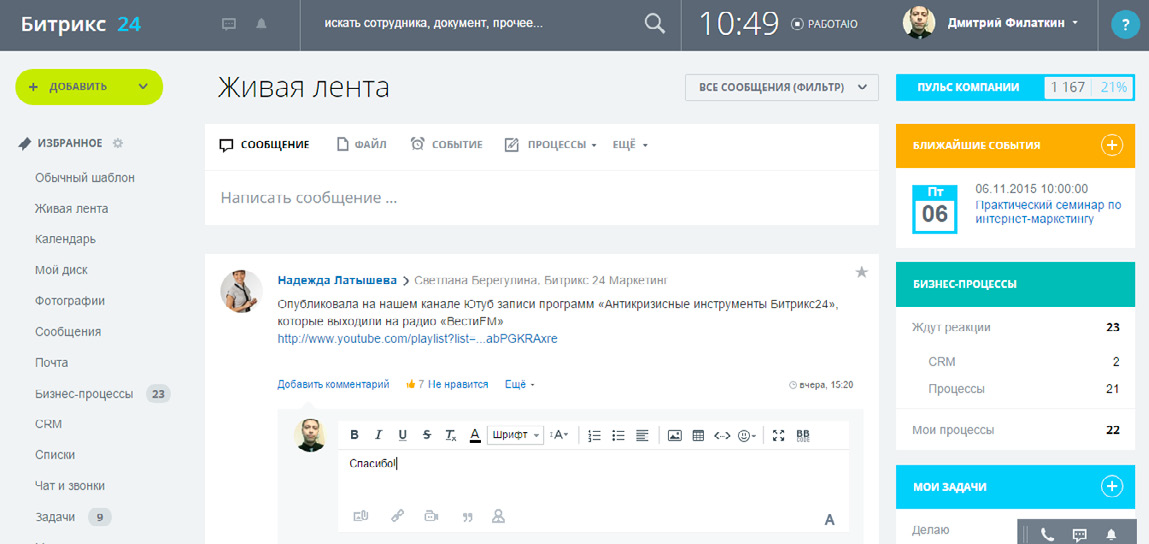Mention a person in comment

click(499, 516)
